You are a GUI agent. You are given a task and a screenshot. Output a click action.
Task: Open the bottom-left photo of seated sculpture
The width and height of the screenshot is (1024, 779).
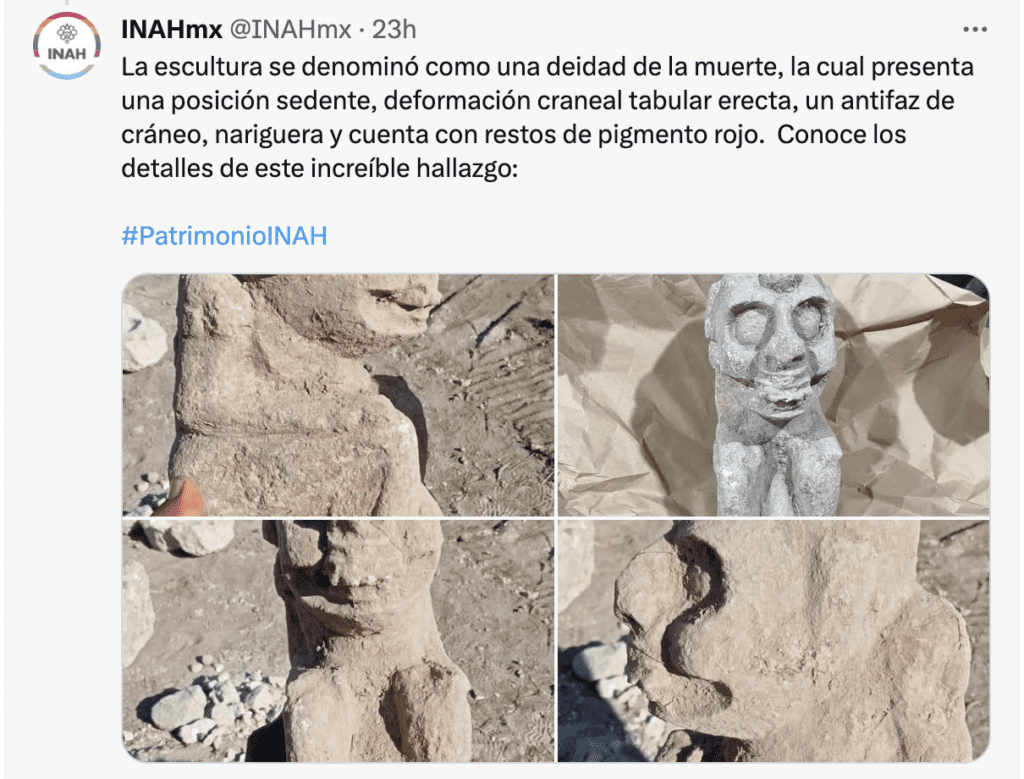338,641
